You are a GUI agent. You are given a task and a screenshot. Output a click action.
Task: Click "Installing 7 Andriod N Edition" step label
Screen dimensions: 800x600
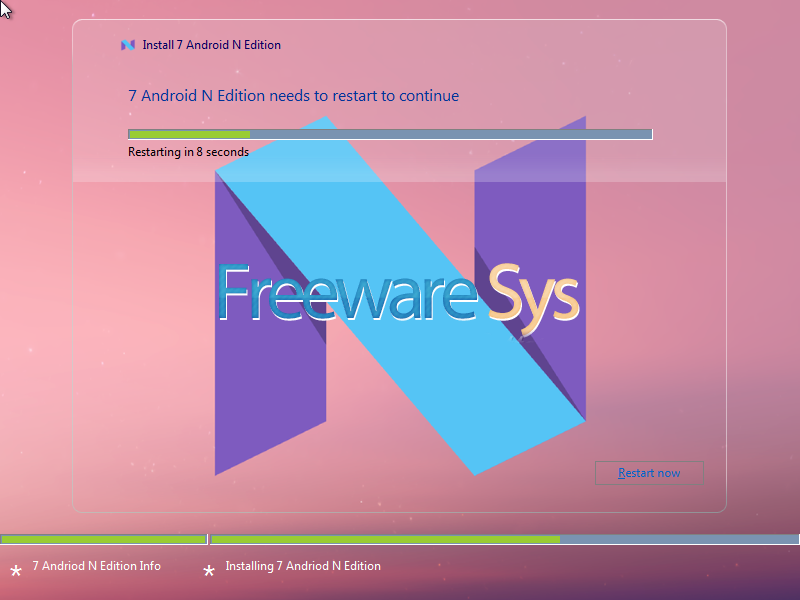pyautogui.click(x=303, y=566)
